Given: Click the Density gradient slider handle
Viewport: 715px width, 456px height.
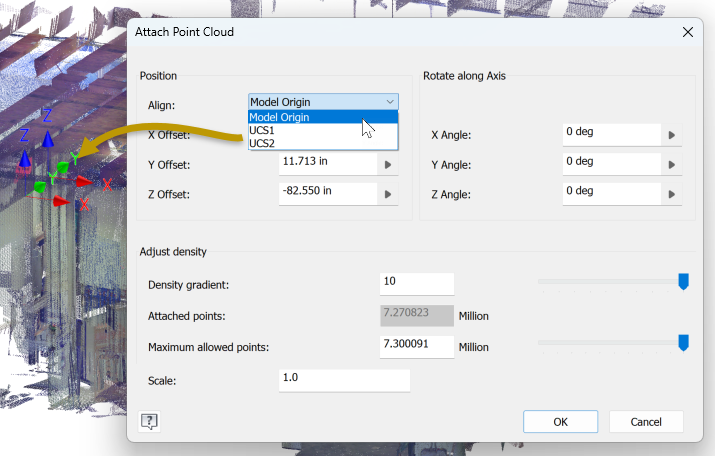Looking at the screenshot, I should pyautogui.click(x=683, y=282).
